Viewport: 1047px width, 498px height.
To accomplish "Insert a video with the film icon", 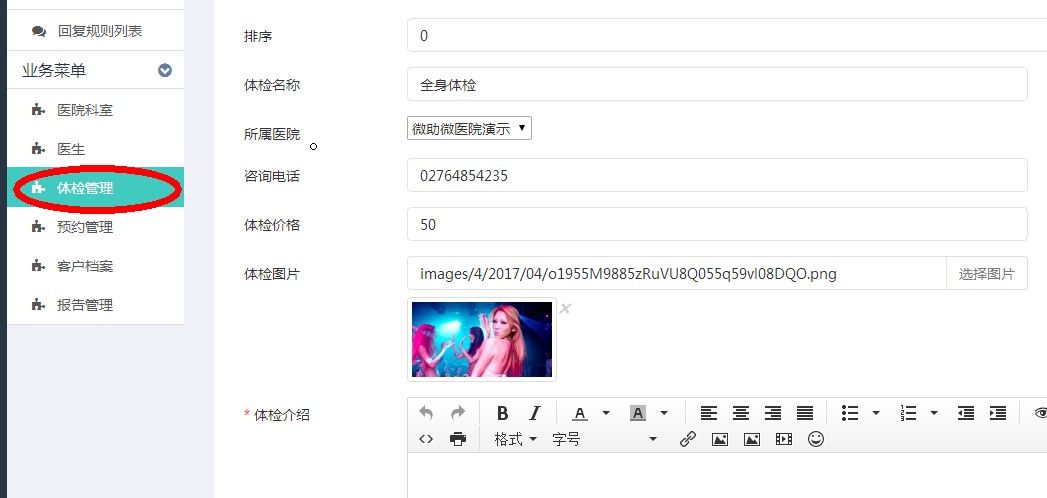I will point(784,439).
